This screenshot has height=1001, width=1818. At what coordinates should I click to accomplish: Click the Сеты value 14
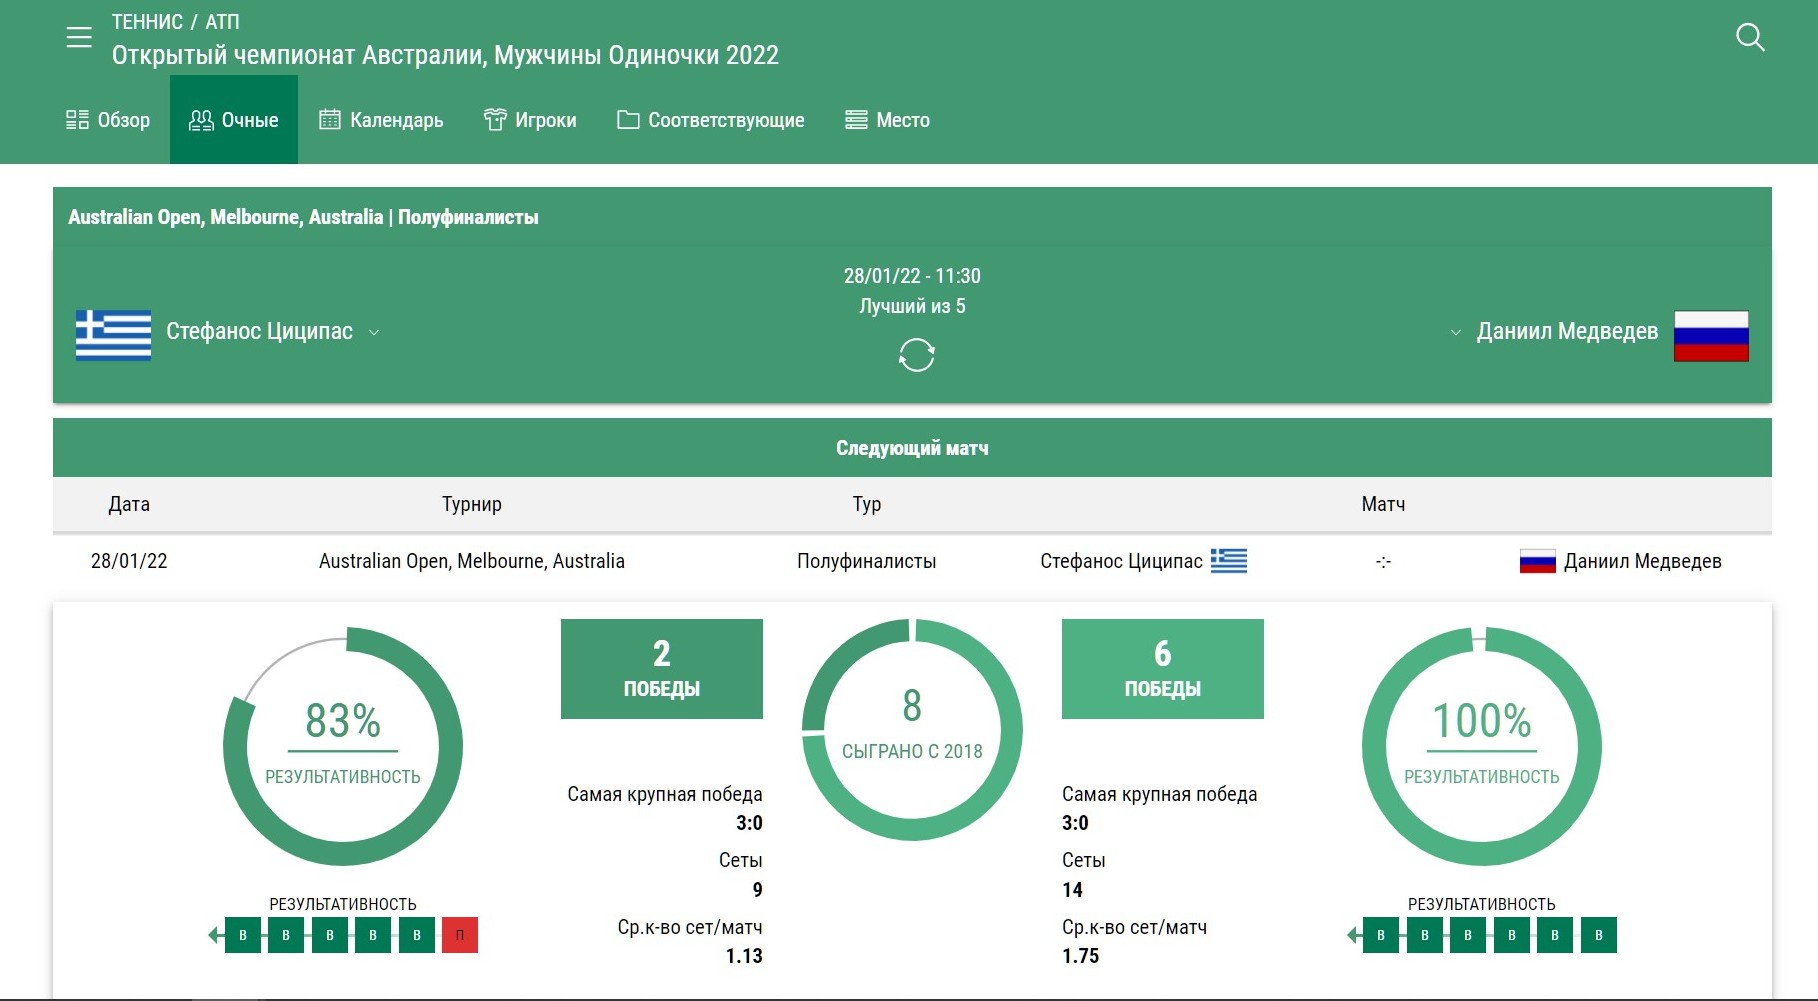coord(1073,890)
